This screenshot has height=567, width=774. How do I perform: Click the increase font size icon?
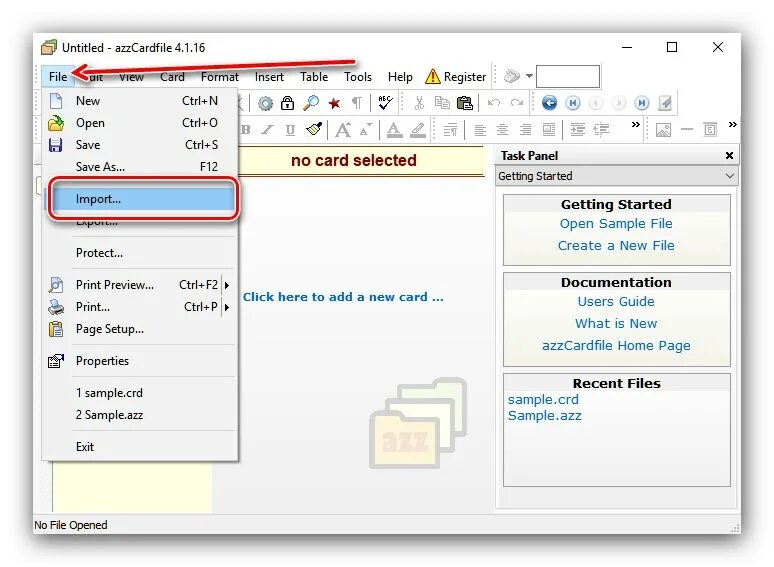(x=344, y=129)
